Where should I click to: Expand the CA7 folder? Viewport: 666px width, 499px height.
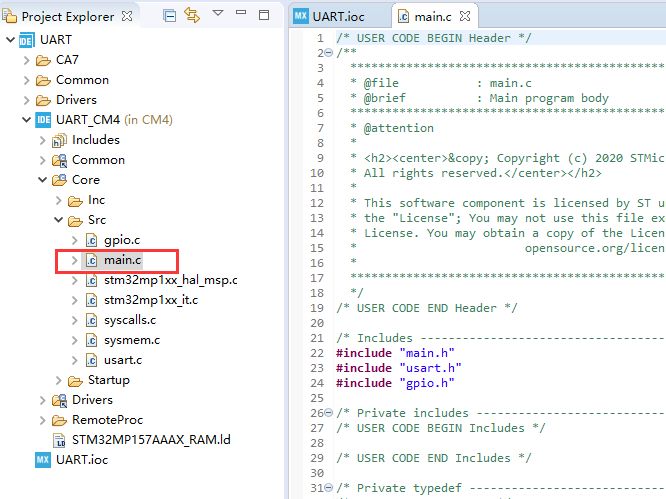pos(26,60)
